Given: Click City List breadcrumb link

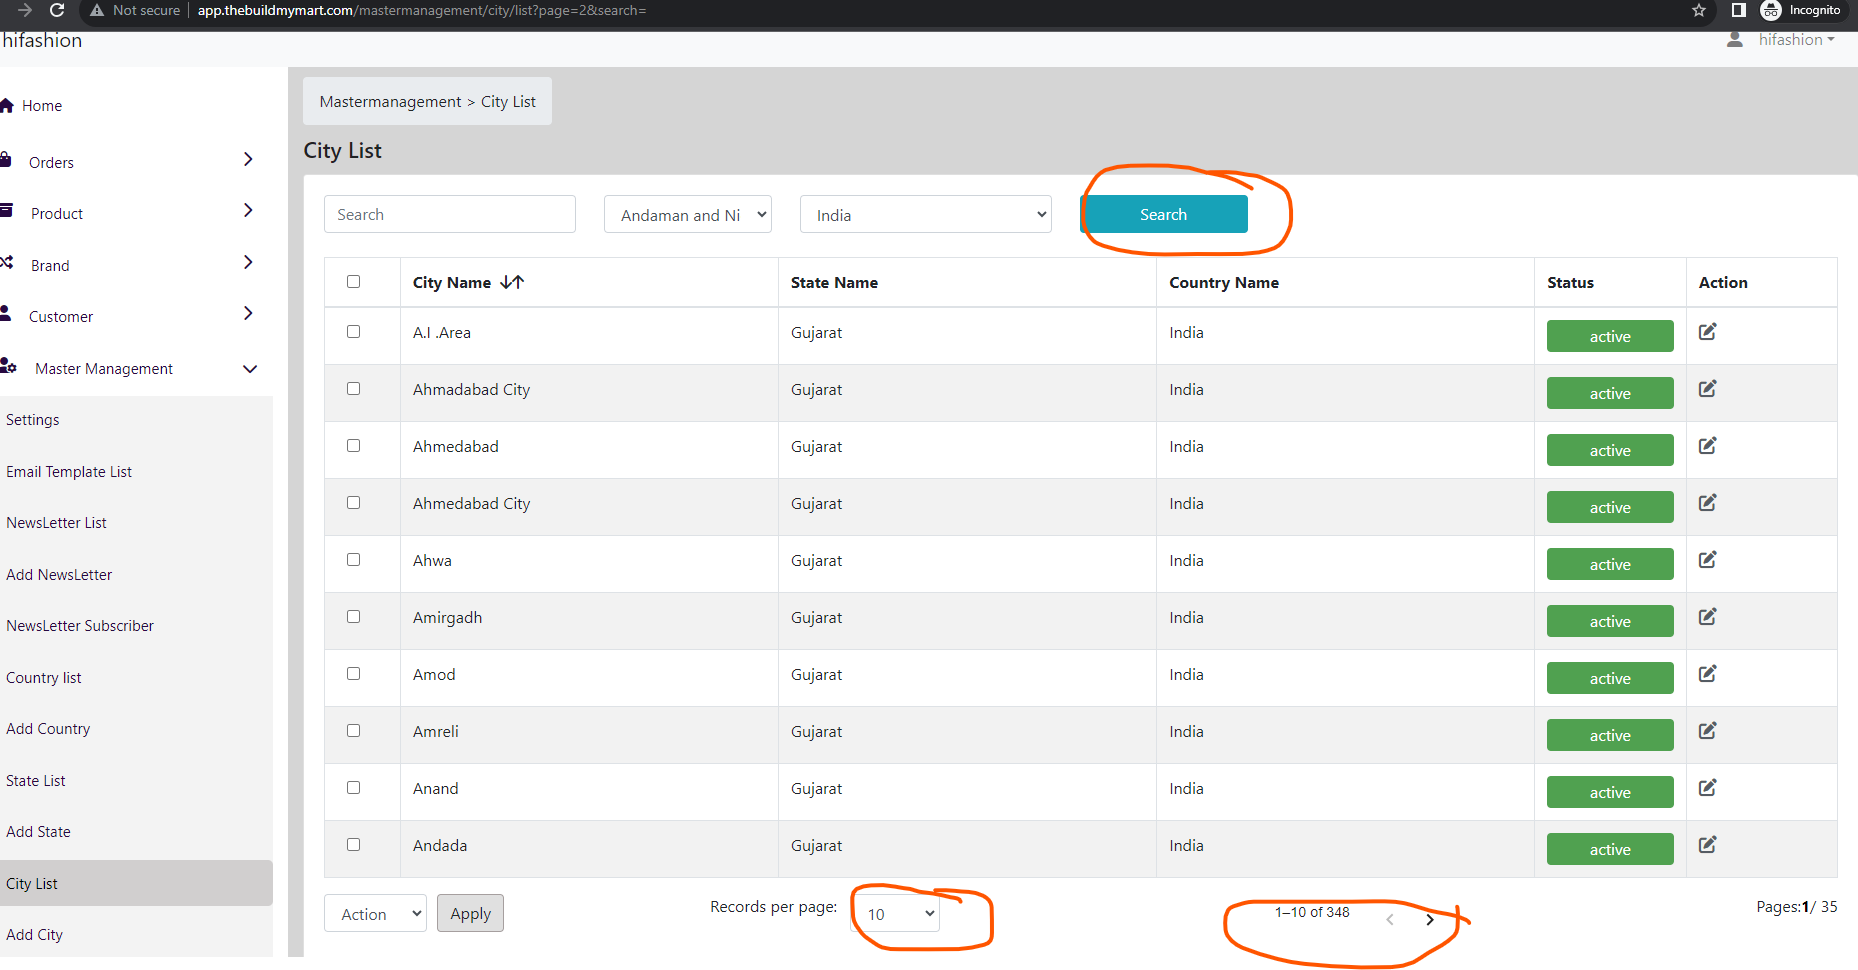Looking at the screenshot, I should click(x=508, y=102).
